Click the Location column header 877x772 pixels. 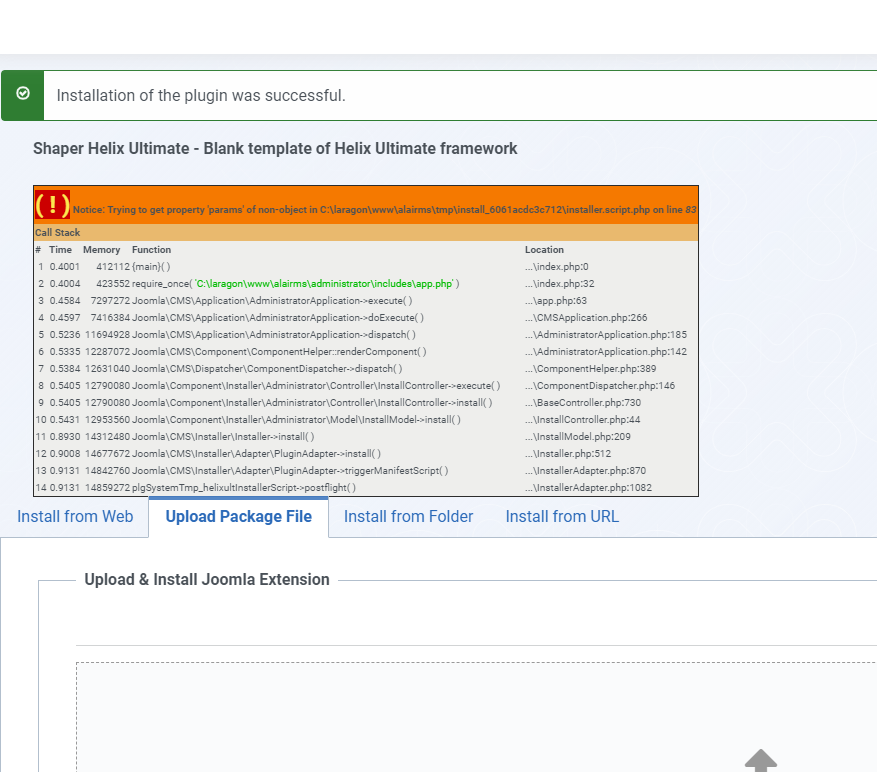[x=544, y=249]
